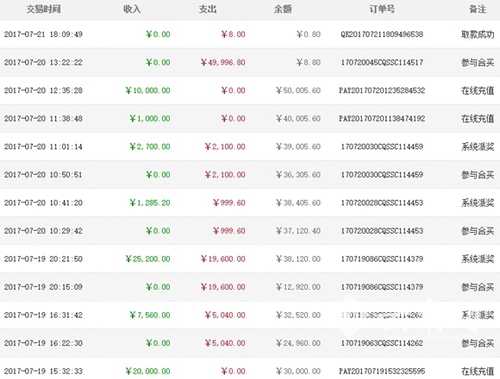This screenshot has height=379, width=500.
Task: Click the balance ¥30,000.00
Action: coord(298,371)
